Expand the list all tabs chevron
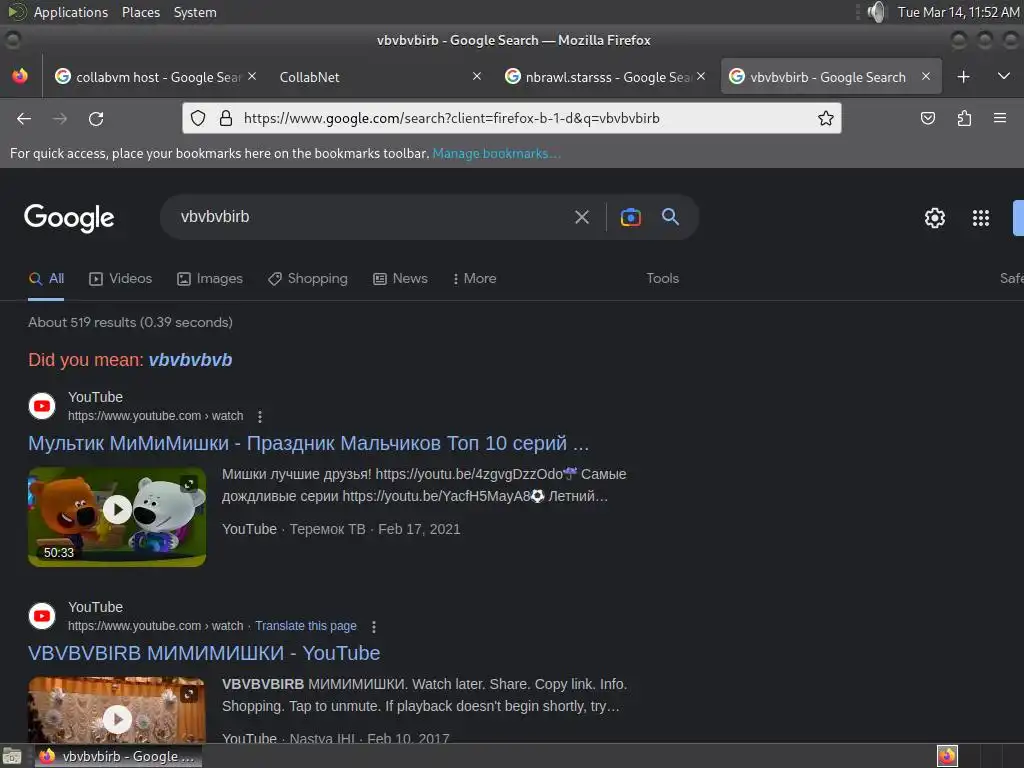Image resolution: width=1024 pixels, height=768 pixels. pyautogui.click(x=1004, y=76)
